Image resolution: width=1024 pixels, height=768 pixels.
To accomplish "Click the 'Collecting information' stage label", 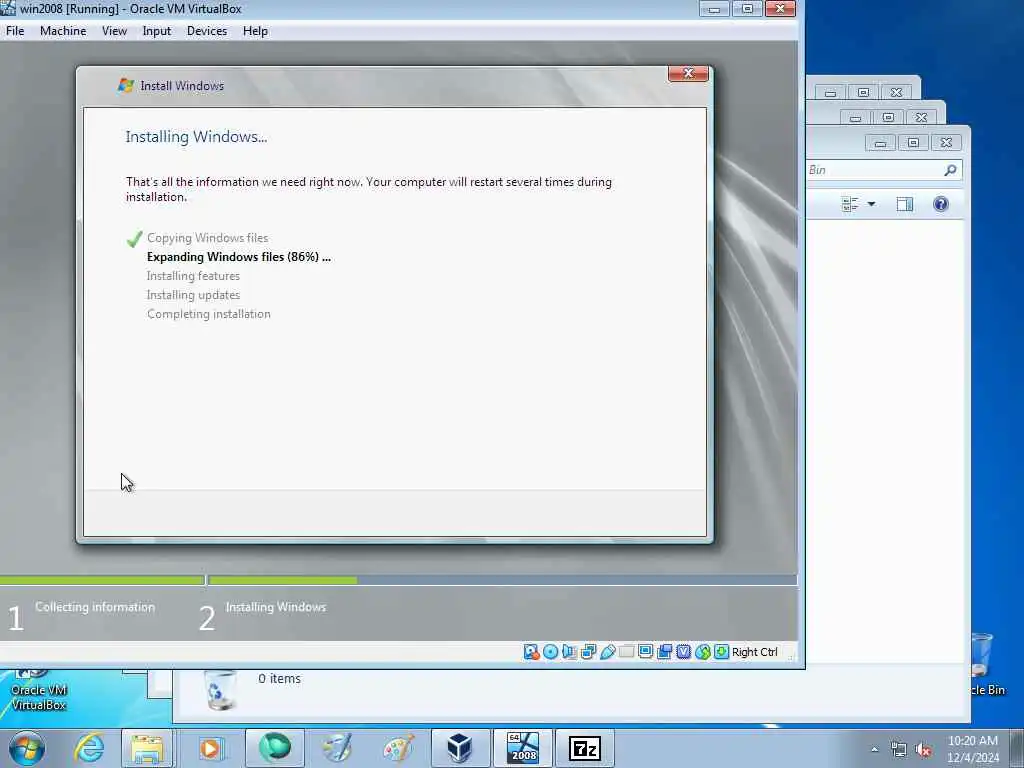I will 95,607.
